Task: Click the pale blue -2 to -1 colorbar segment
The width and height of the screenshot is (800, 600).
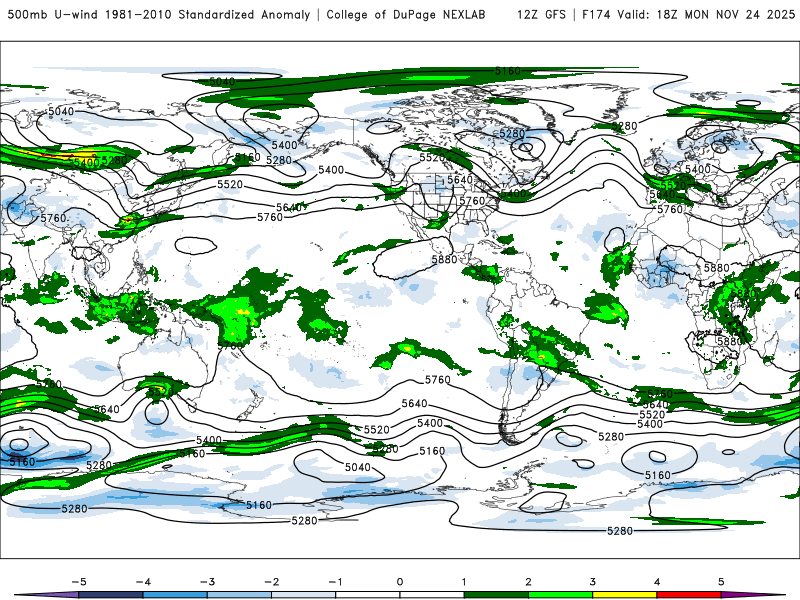Action: pyautogui.click(x=304, y=595)
